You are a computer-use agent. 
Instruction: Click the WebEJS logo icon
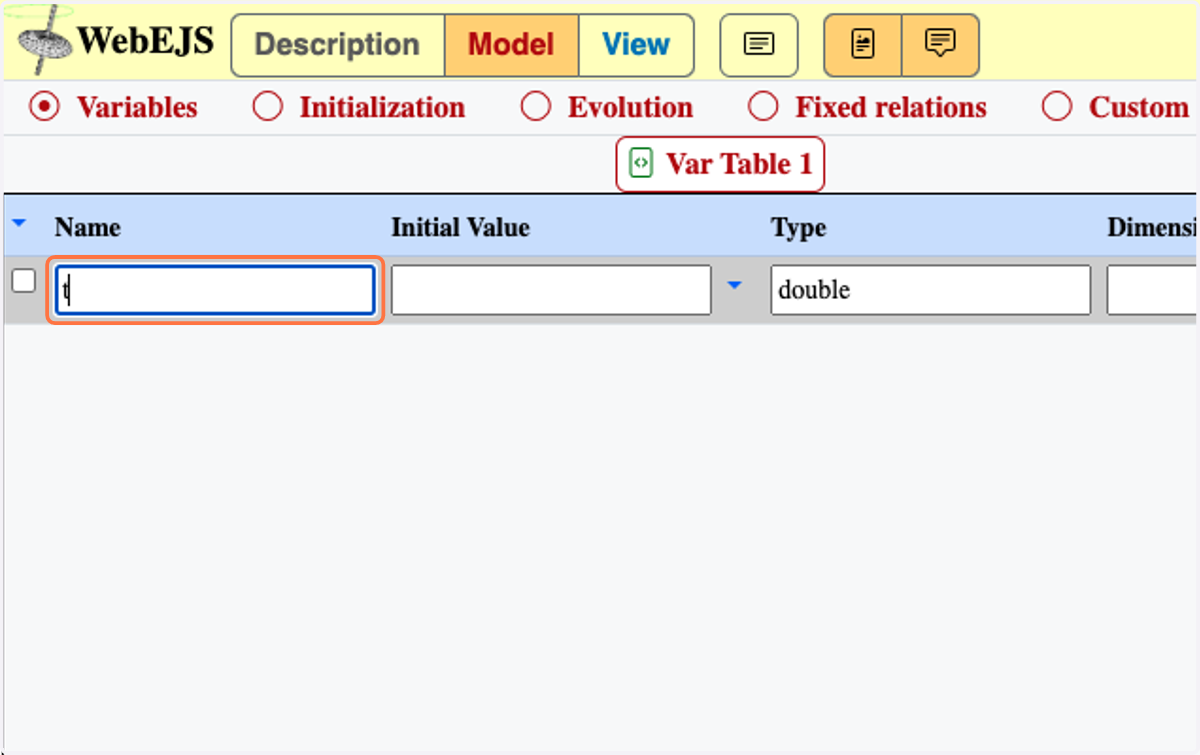[x=46, y=40]
